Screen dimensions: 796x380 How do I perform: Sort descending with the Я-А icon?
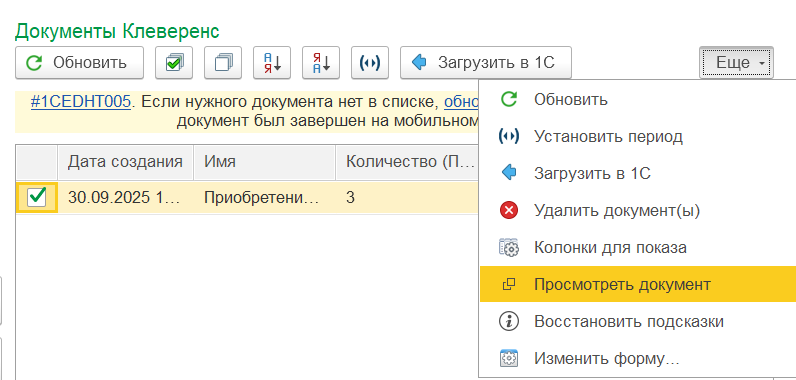click(321, 63)
